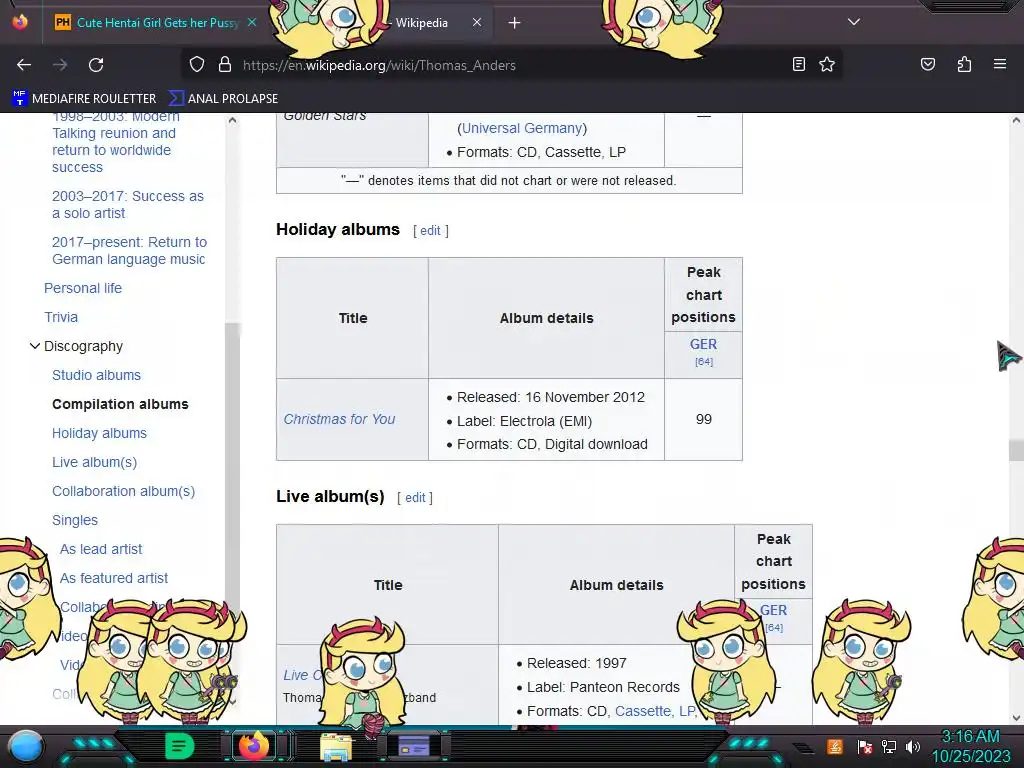
Task: Go back one page
Action: point(24,65)
